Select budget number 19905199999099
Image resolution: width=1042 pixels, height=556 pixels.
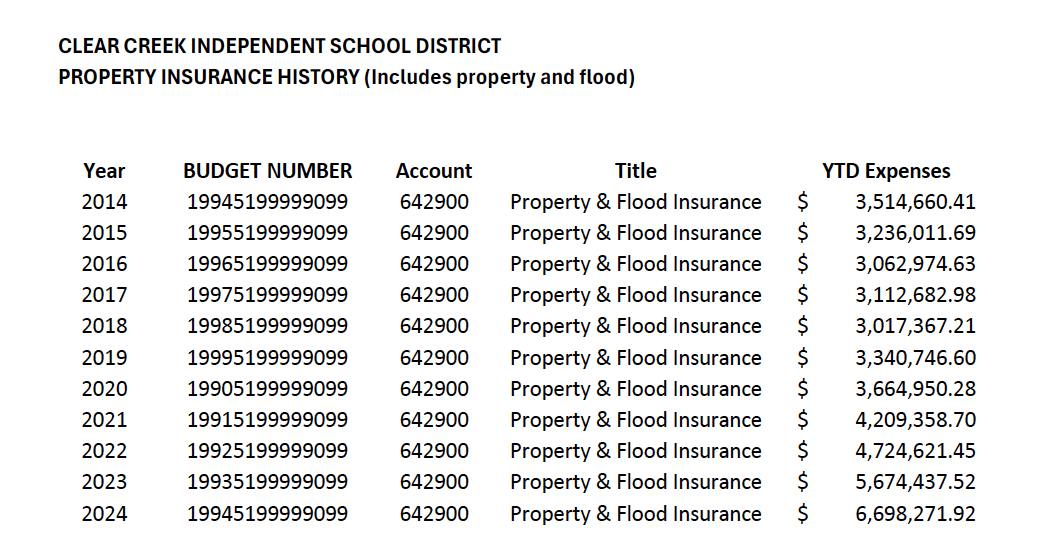(268, 389)
